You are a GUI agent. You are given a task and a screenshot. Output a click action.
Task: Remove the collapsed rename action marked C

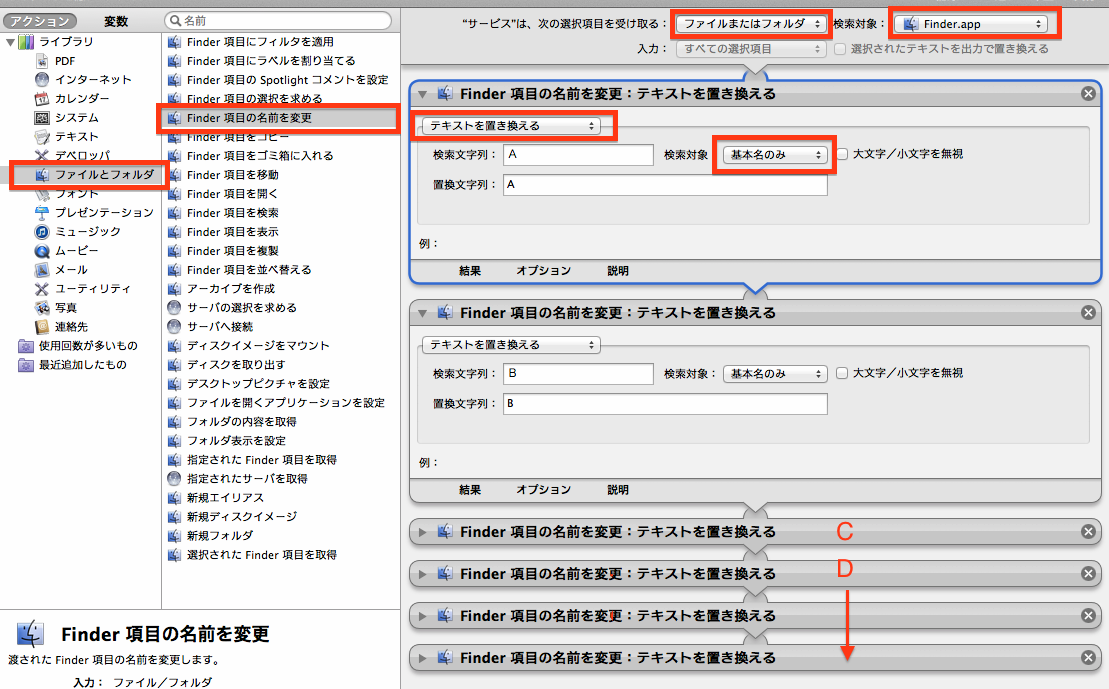[1088, 531]
